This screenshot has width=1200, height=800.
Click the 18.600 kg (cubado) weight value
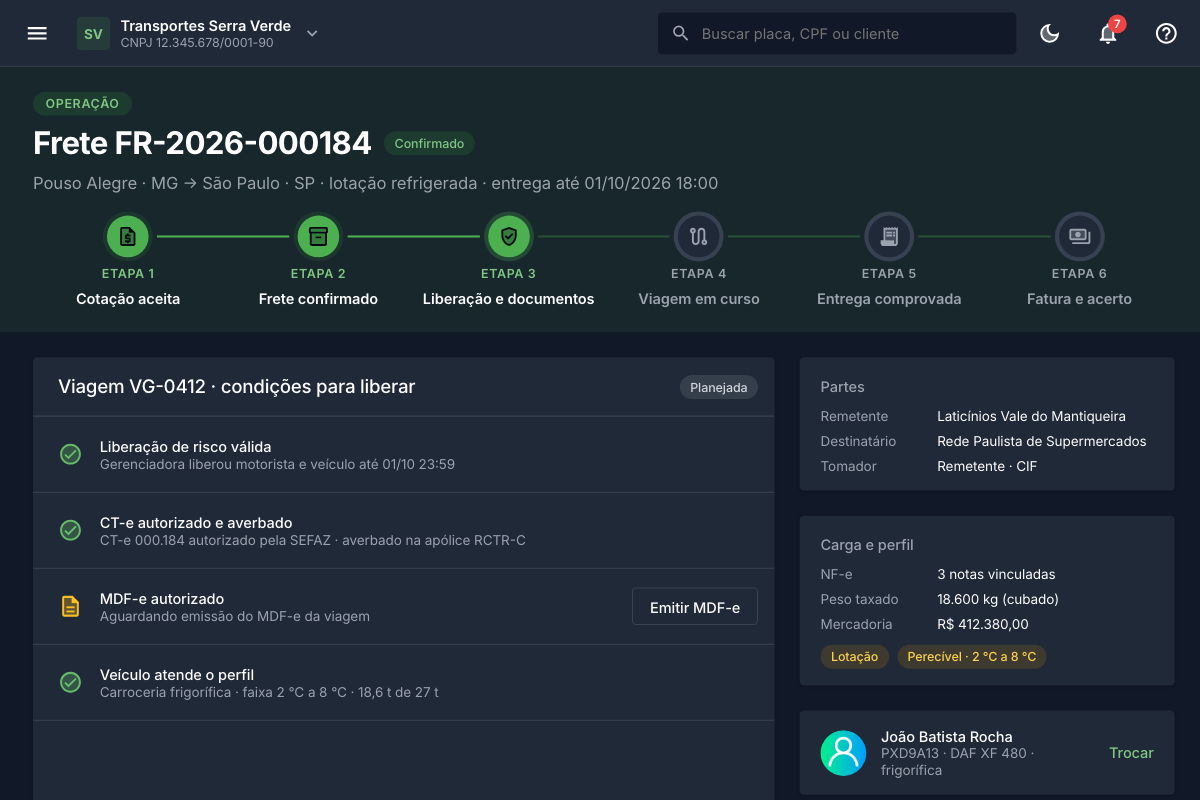coord(998,599)
